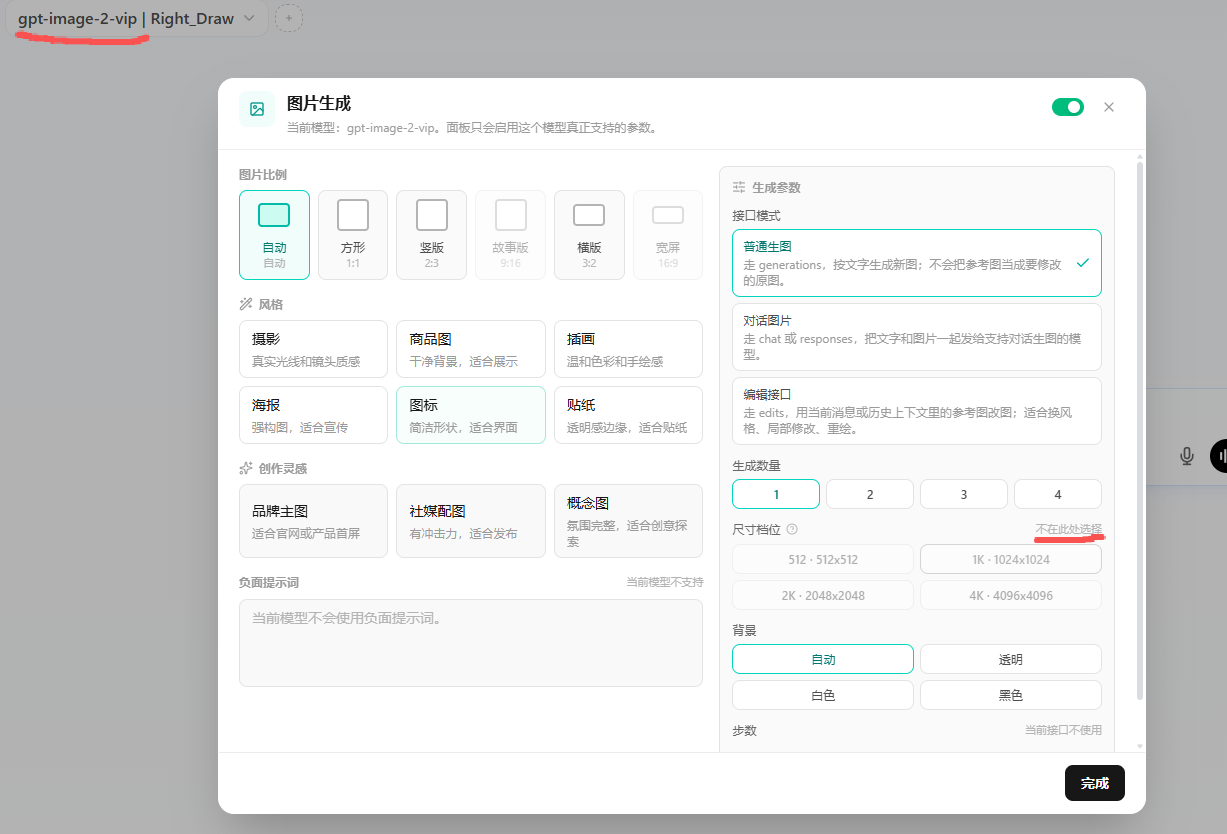Click the sliders icon beside 生成参数
This screenshot has height=834, width=1227.
739,187
